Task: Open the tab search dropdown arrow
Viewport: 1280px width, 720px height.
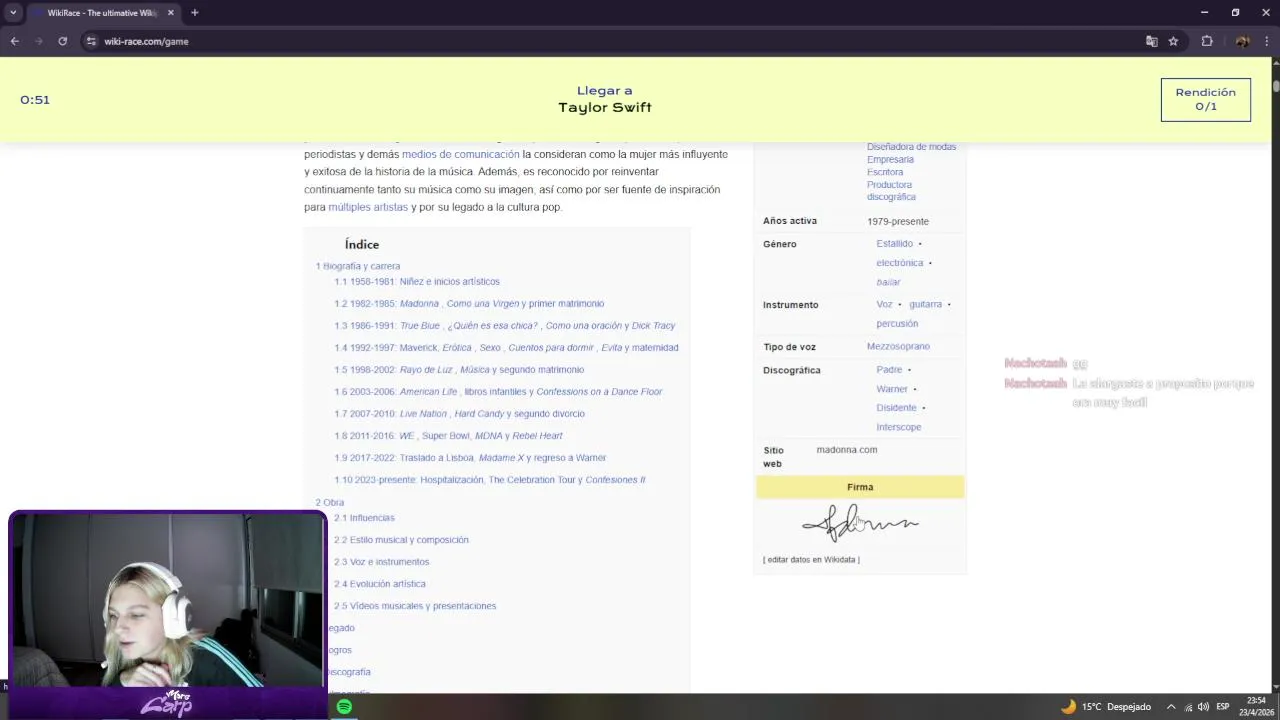Action: coord(13,13)
